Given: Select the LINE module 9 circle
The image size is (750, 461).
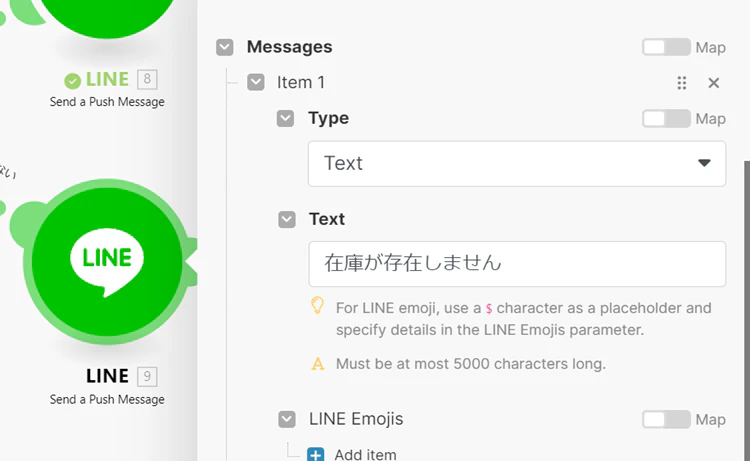Looking at the screenshot, I should pos(107,262).
